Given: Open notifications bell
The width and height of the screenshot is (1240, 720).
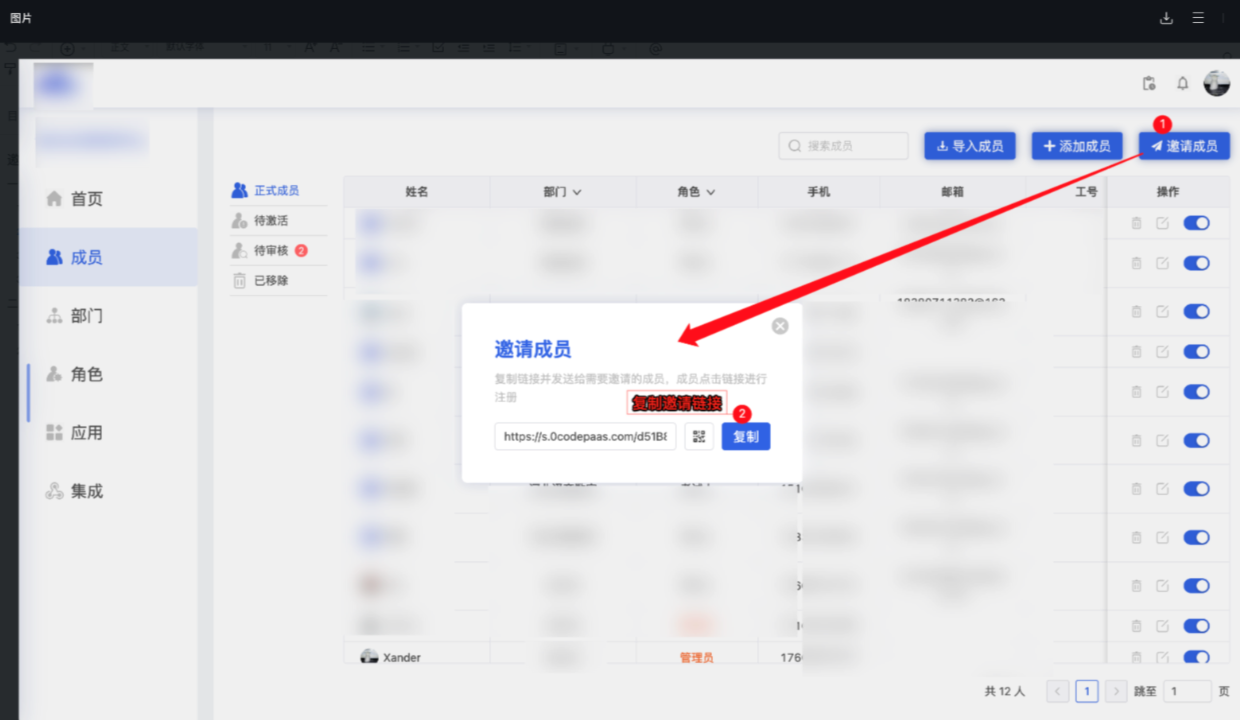Looking at the screenshot, I should (1182, 84).
